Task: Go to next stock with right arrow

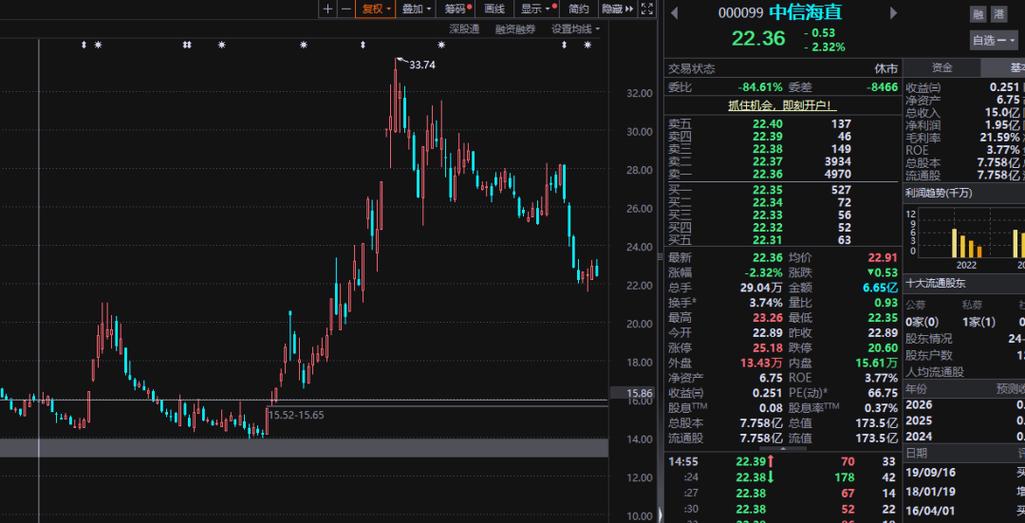Action: pyautogui.click(x=894, y=12)
